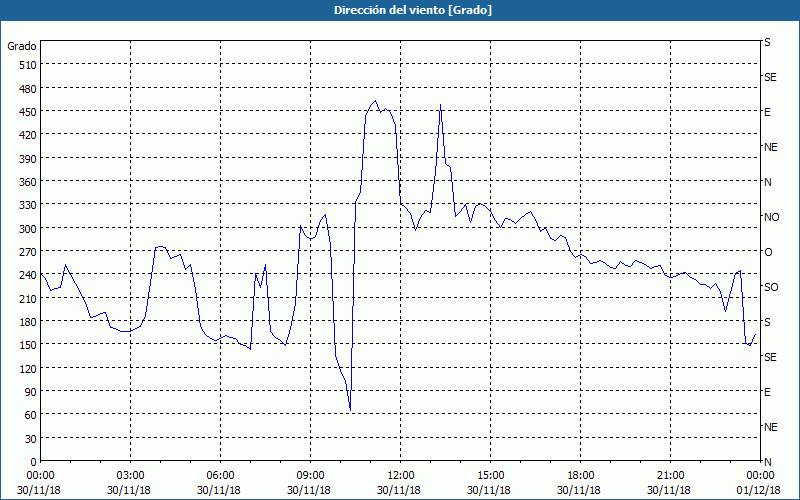The width and height of the screenshot is (800, 500).
Task: Click the "O" compass label
Action: point(768,252)
